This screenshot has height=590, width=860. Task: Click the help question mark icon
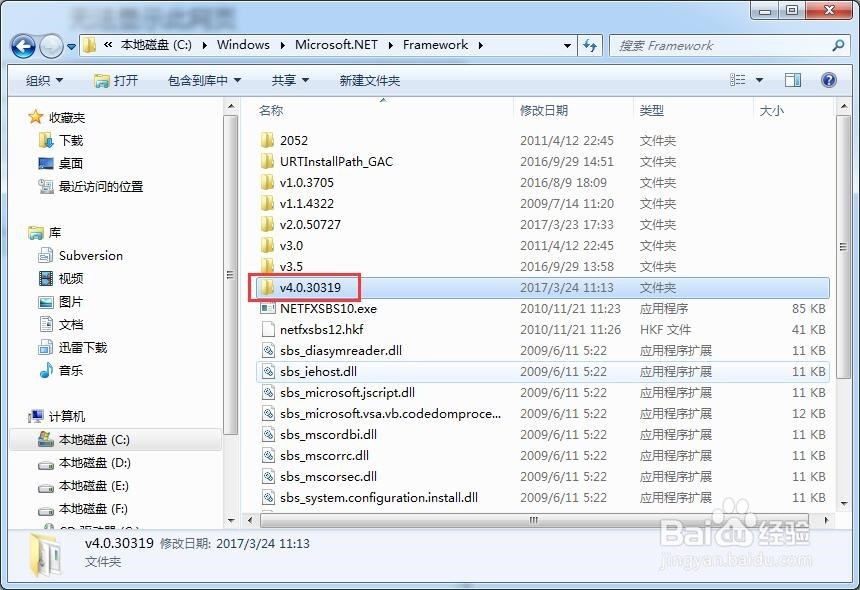tap(829, 80)
